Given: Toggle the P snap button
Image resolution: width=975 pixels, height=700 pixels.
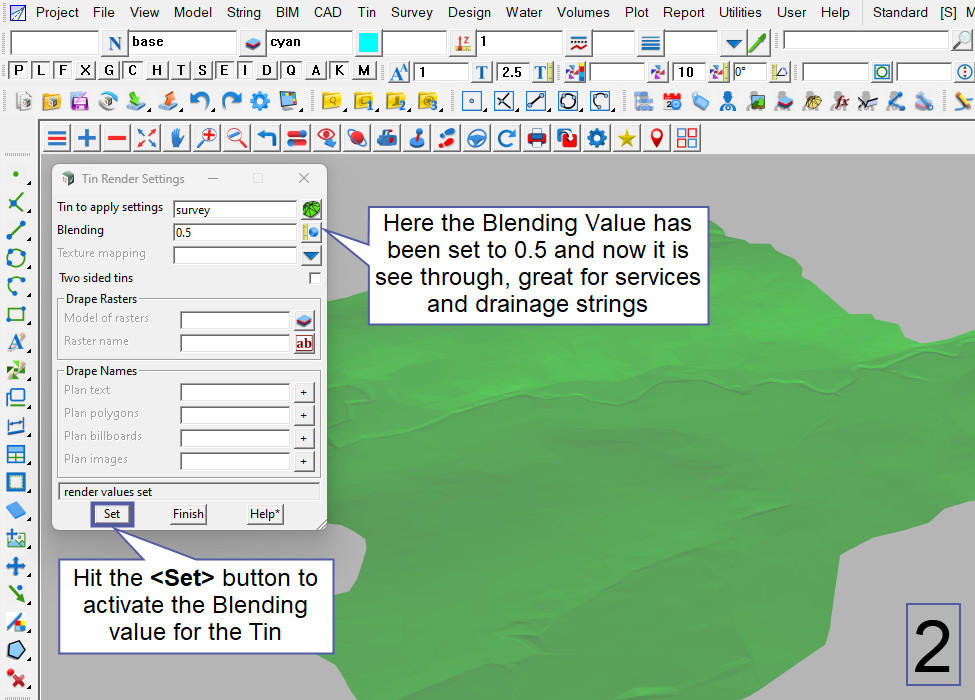Looking at the screenshot, I should (x=18, y=71).
